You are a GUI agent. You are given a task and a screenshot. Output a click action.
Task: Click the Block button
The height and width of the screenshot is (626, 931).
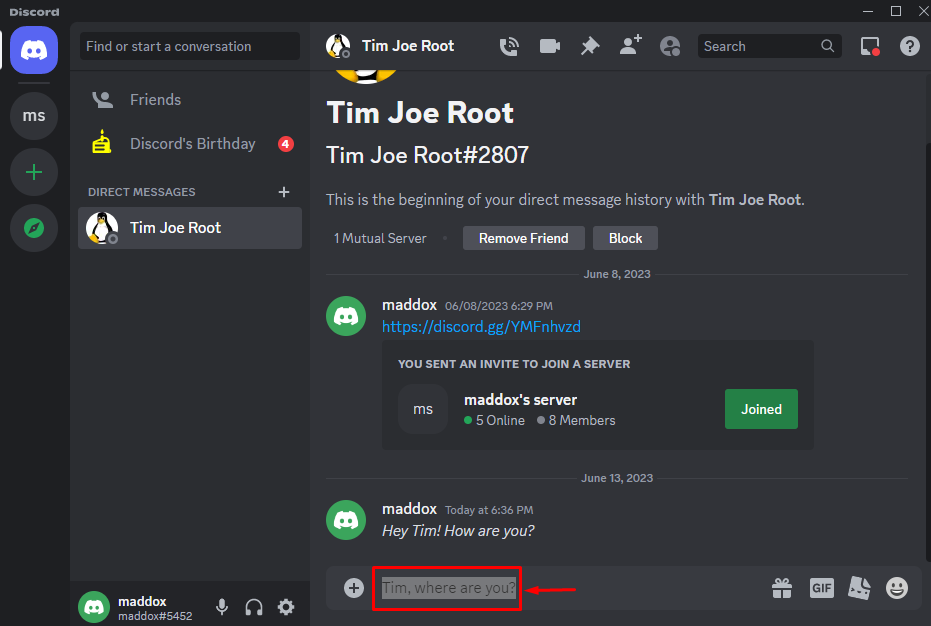[625, 238]
